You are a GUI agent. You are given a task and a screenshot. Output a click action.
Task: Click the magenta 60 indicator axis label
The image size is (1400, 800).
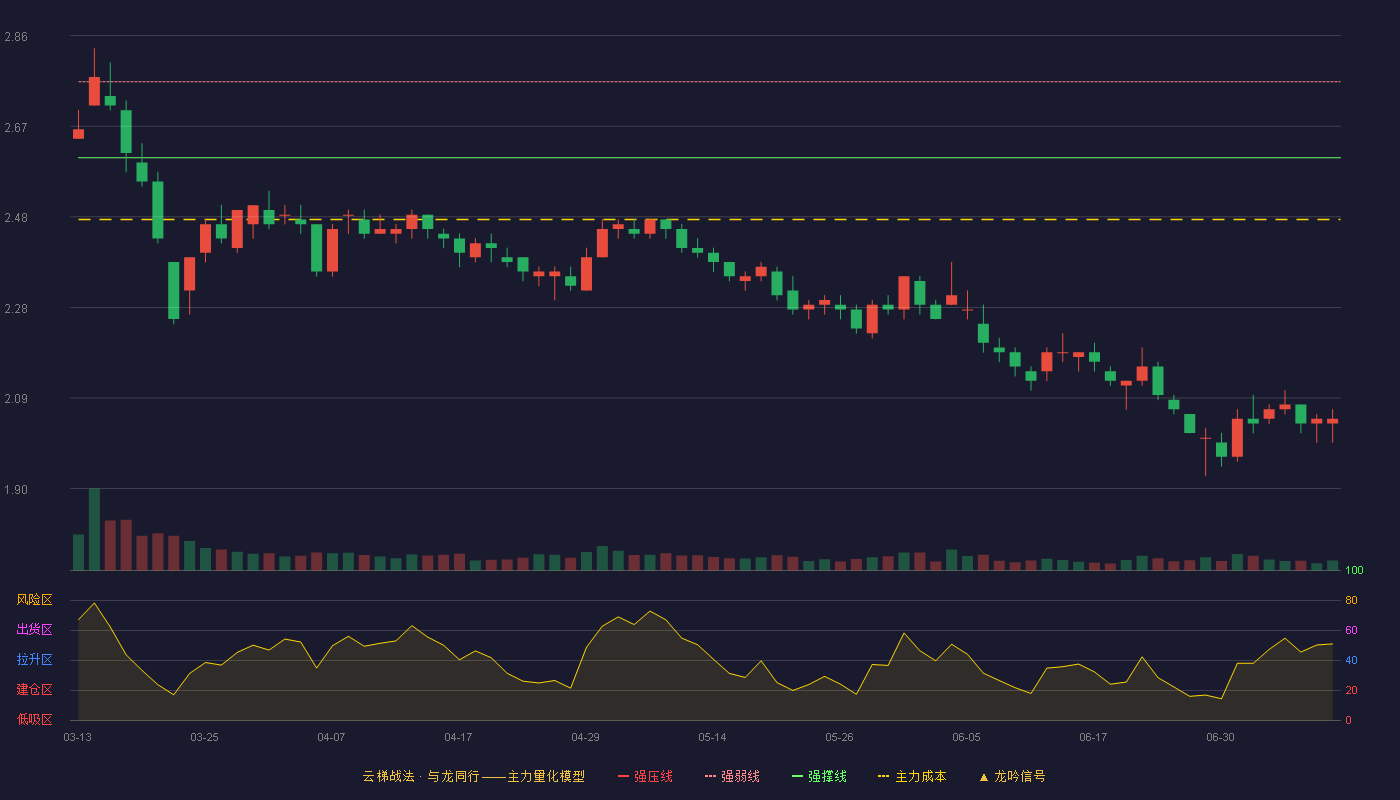pos(1351,631)
